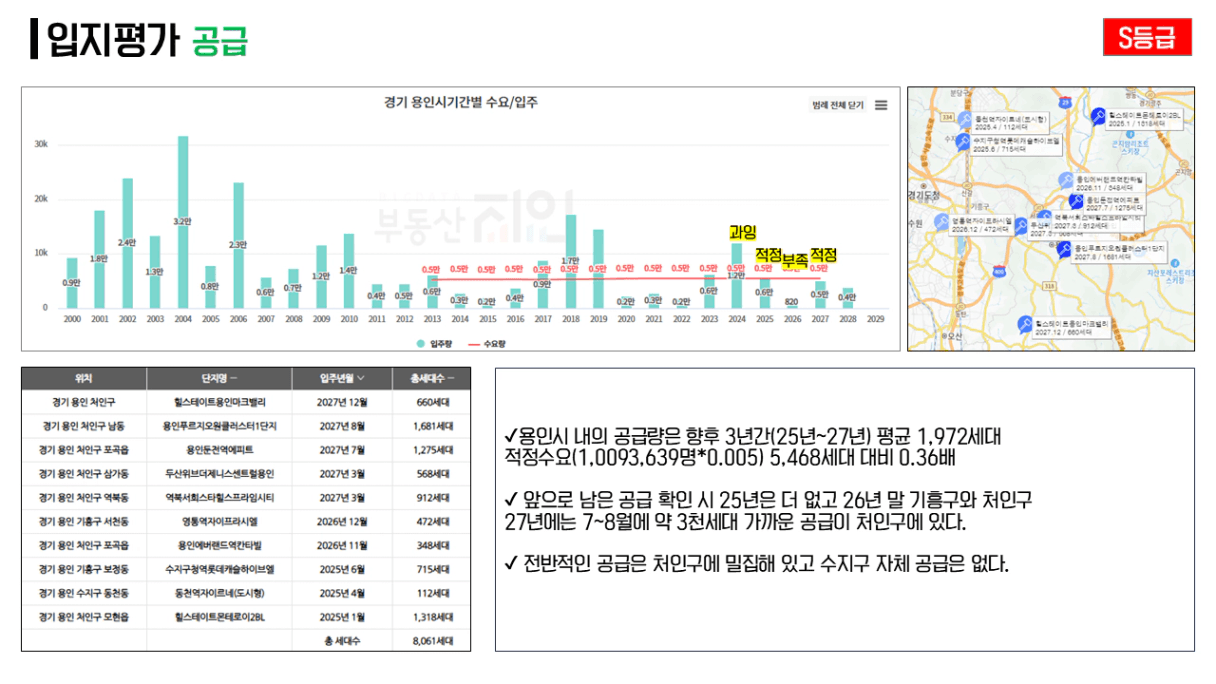Screen dimensions: 1216x684
Task: Click the 2018 bar labeled 1.7만
Action: point(571,262)
